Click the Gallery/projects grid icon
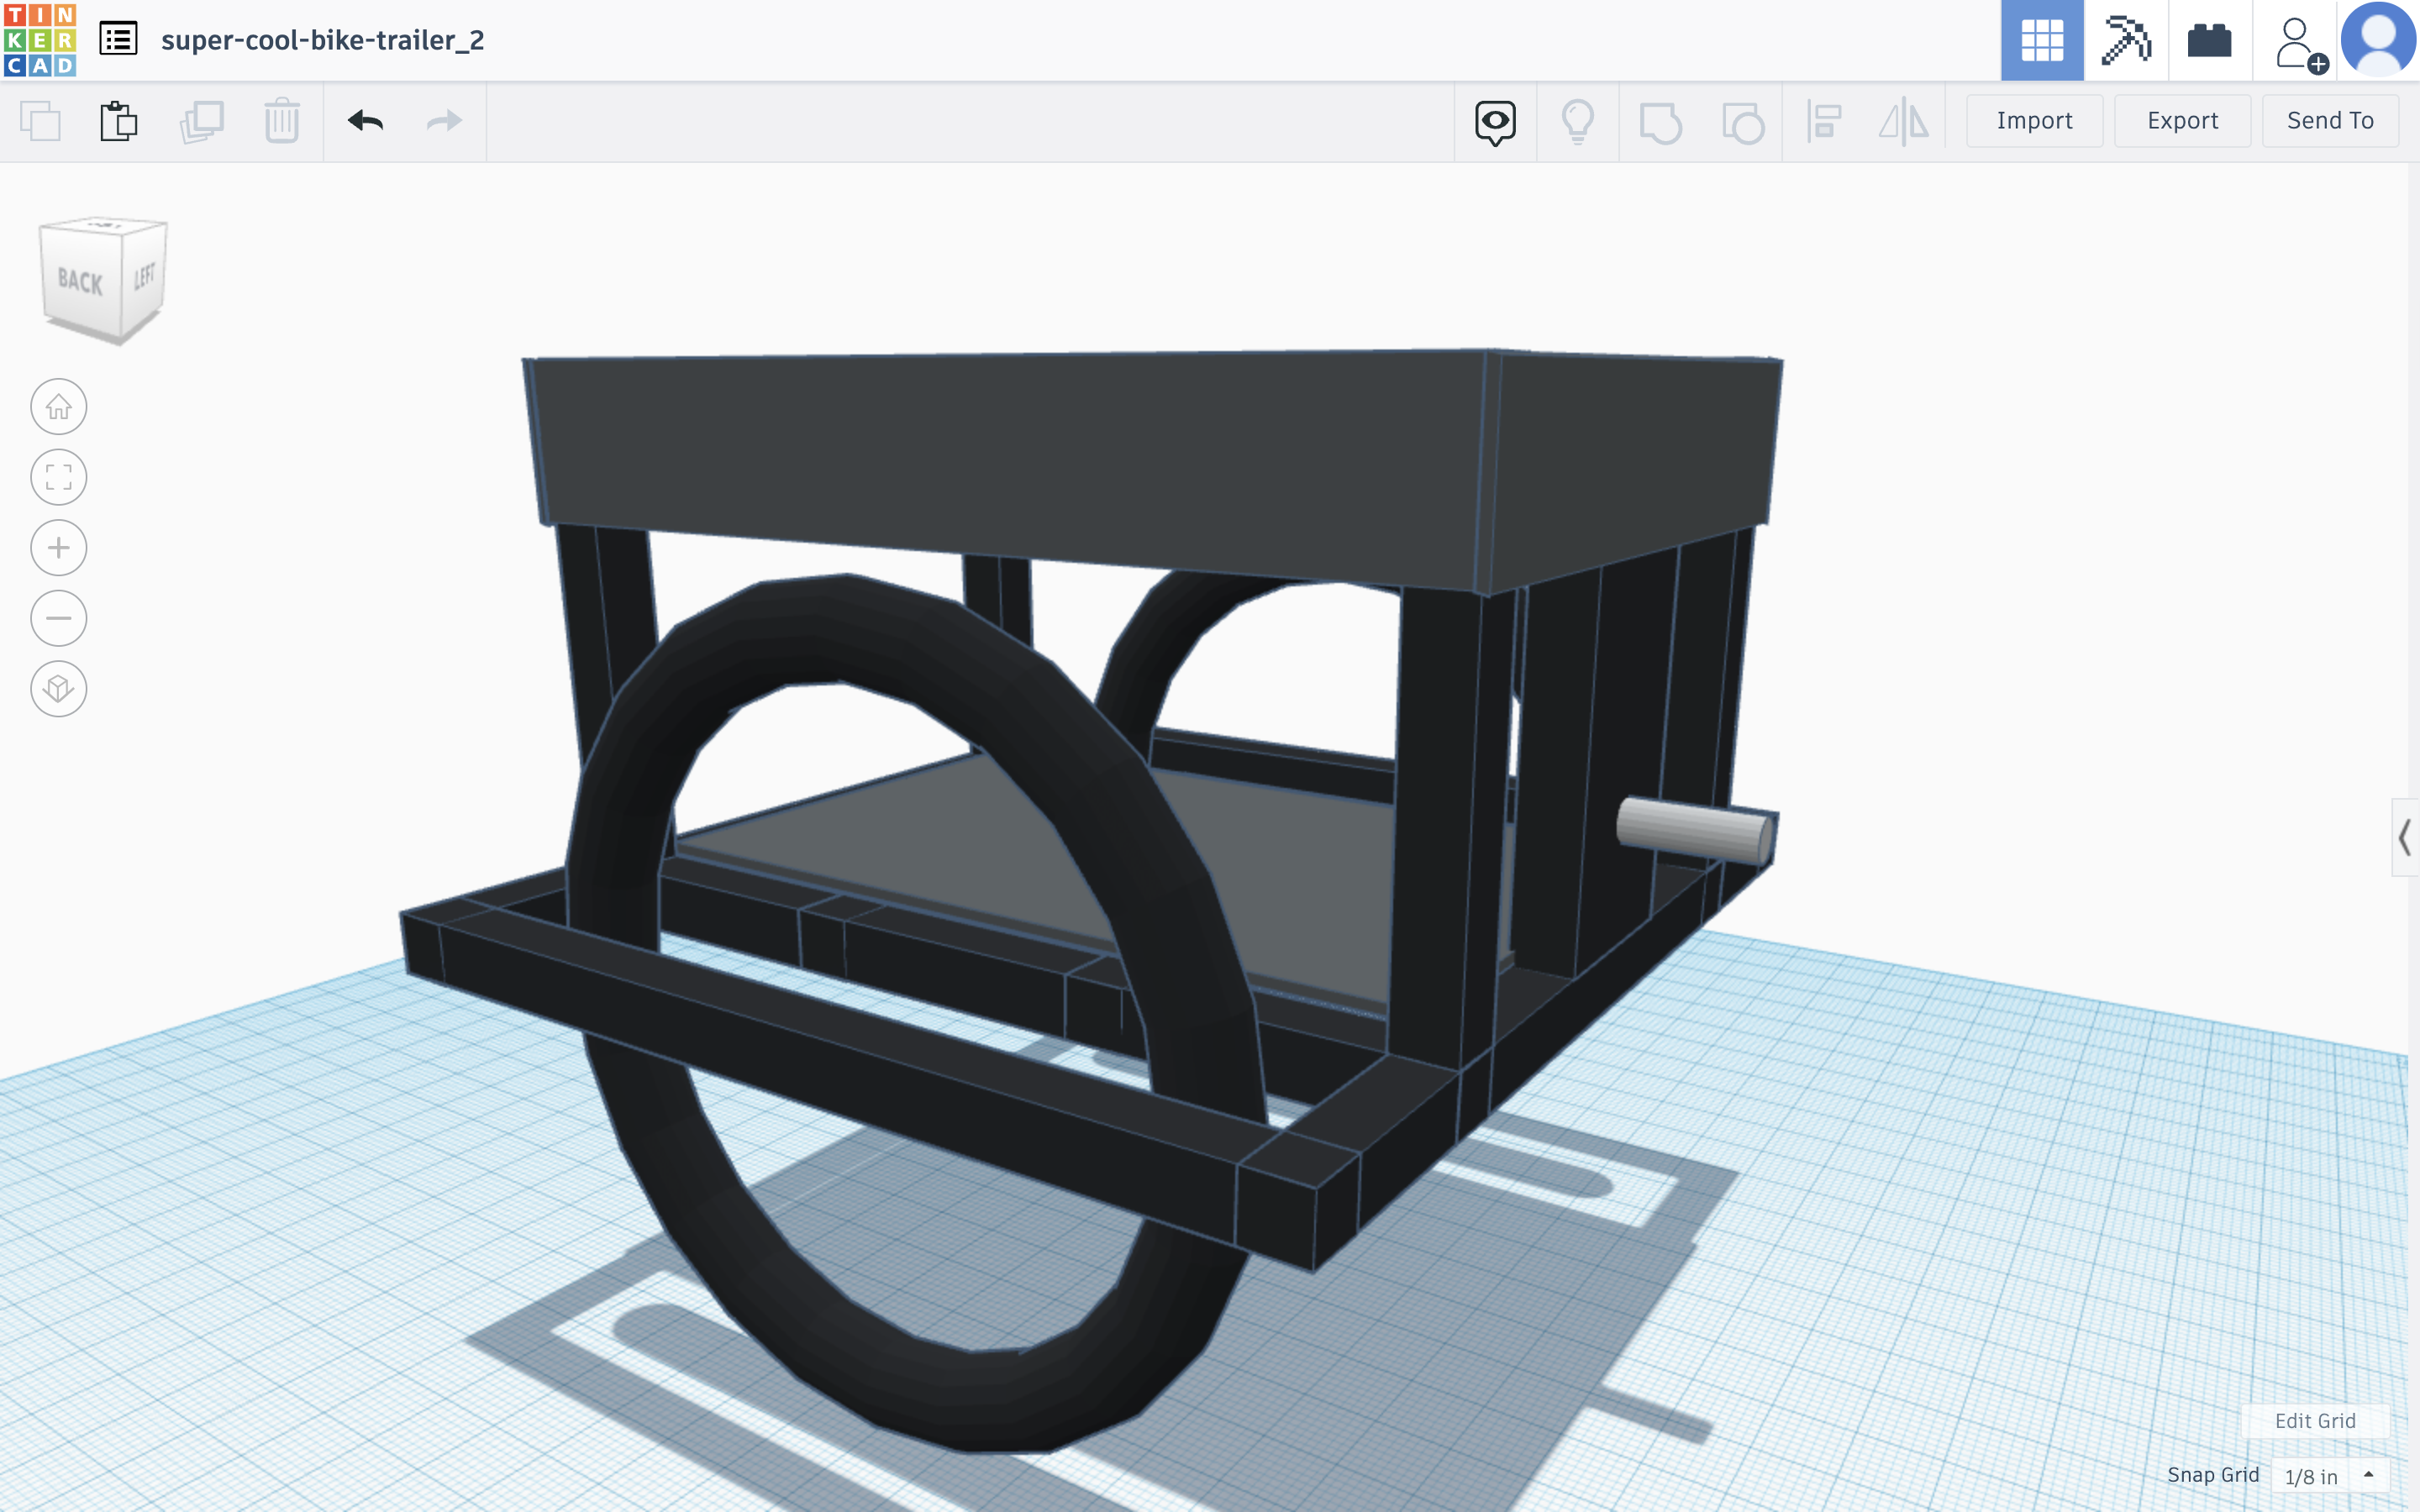 click(x=2042, y=39)
